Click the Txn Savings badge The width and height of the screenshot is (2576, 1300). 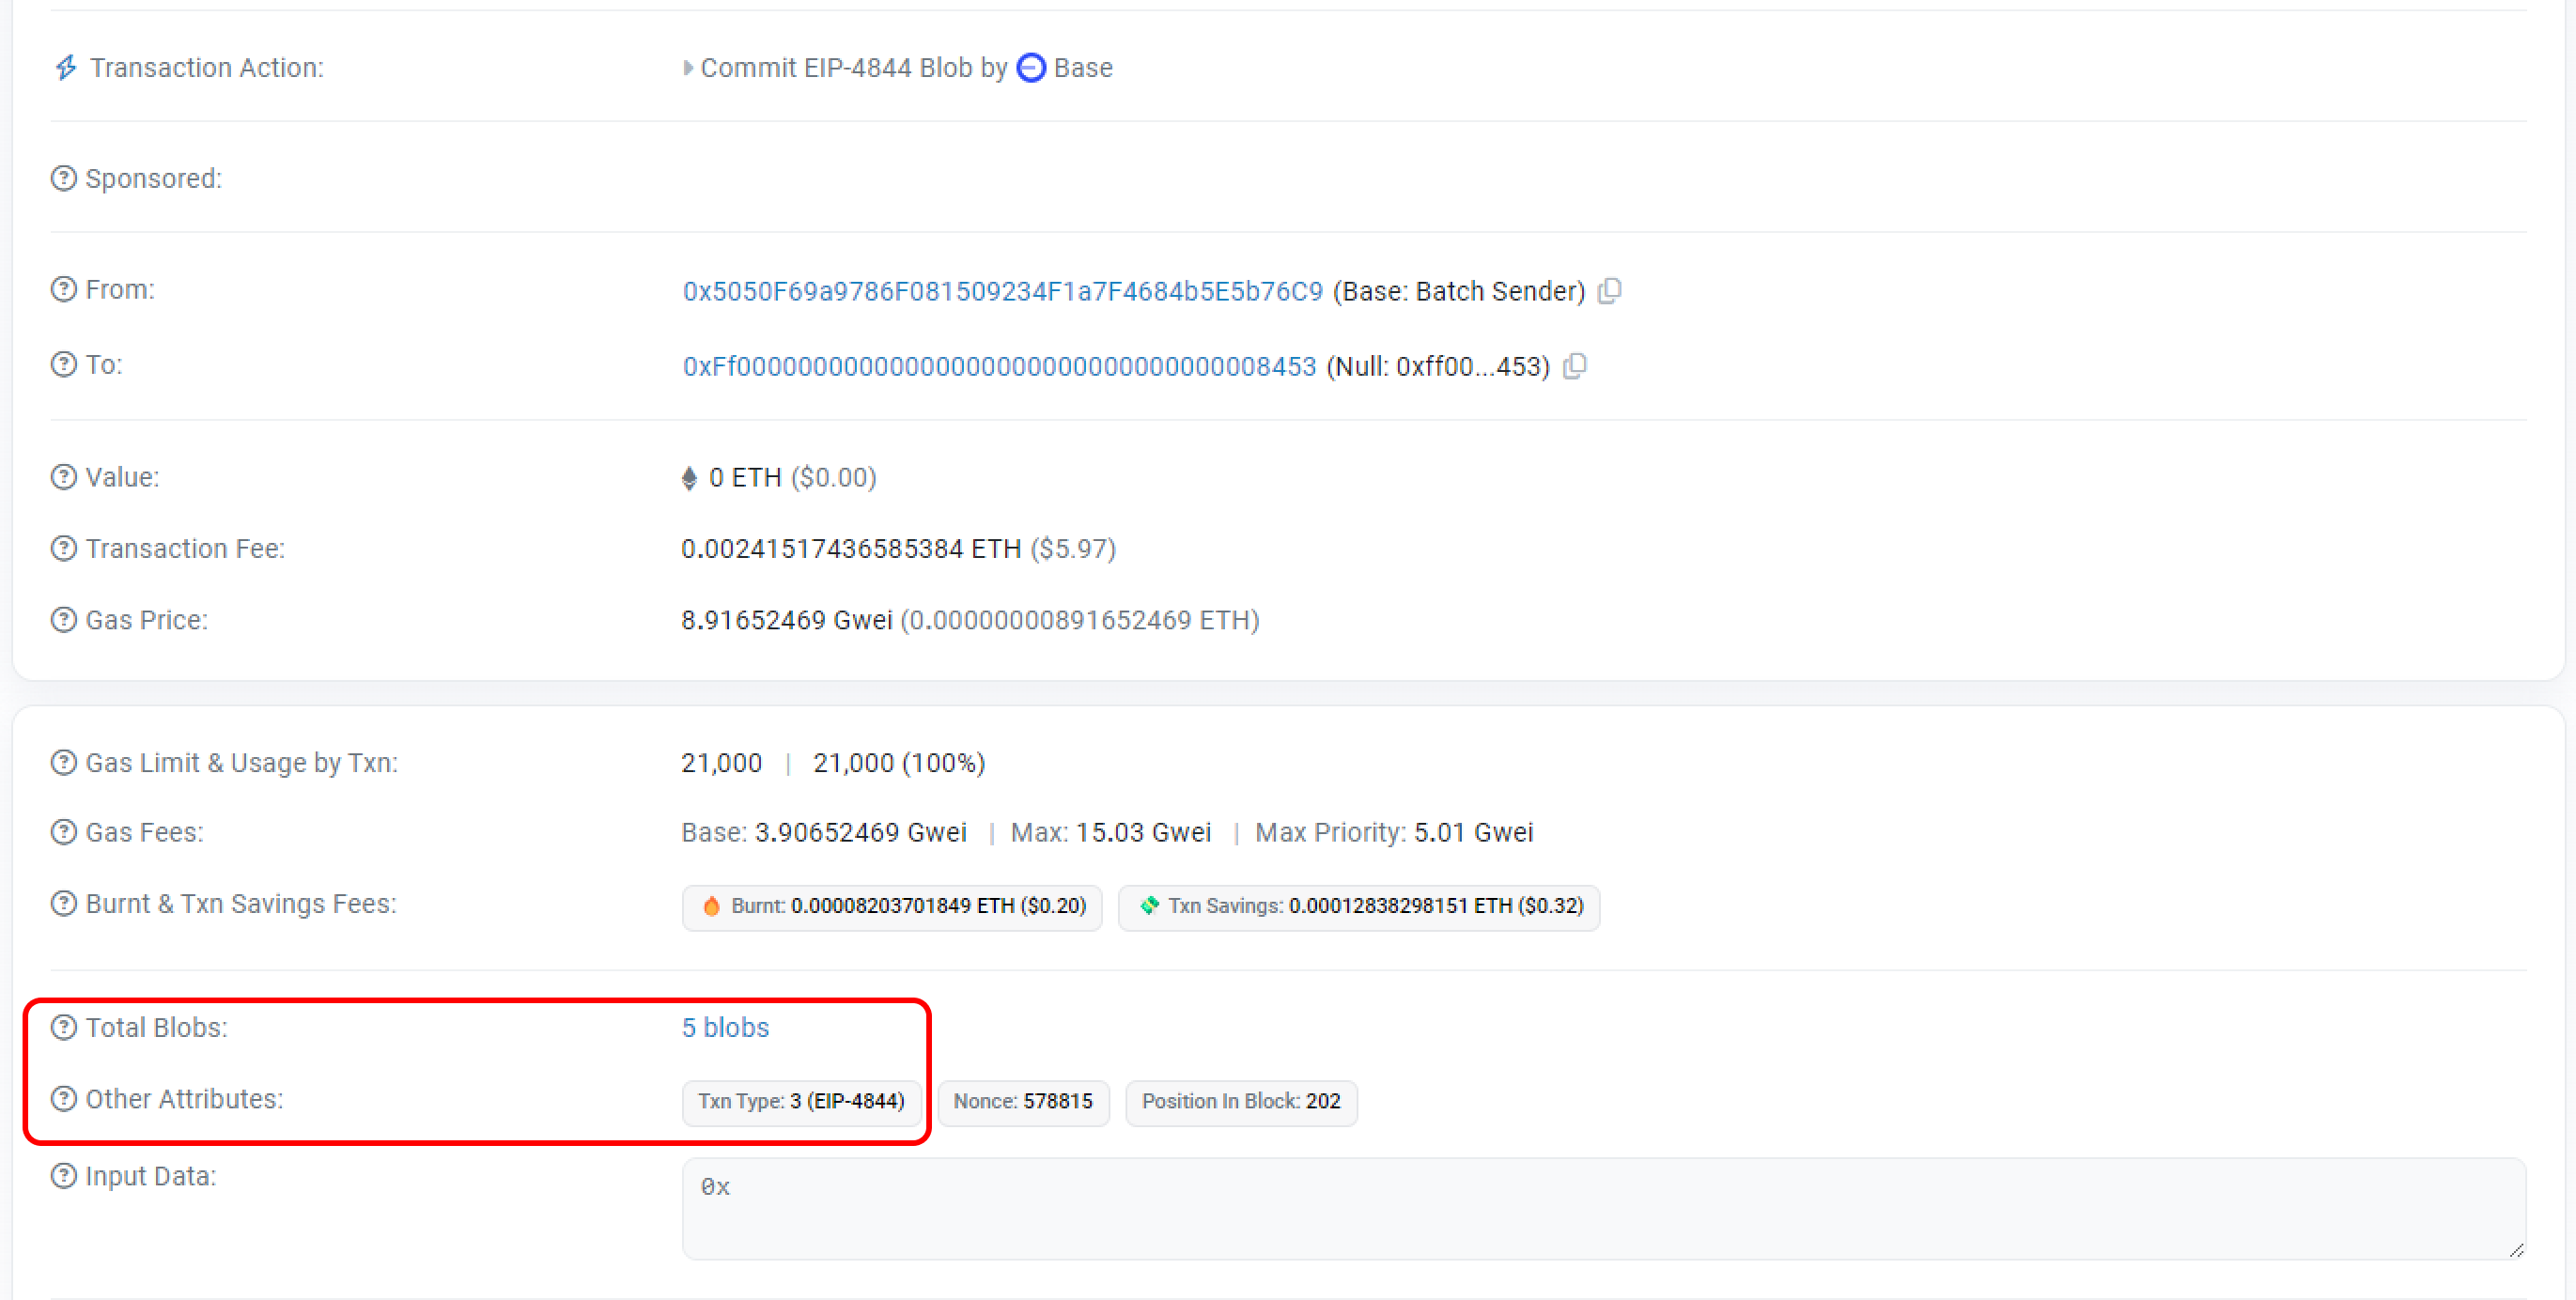[x=1358, y=906]
